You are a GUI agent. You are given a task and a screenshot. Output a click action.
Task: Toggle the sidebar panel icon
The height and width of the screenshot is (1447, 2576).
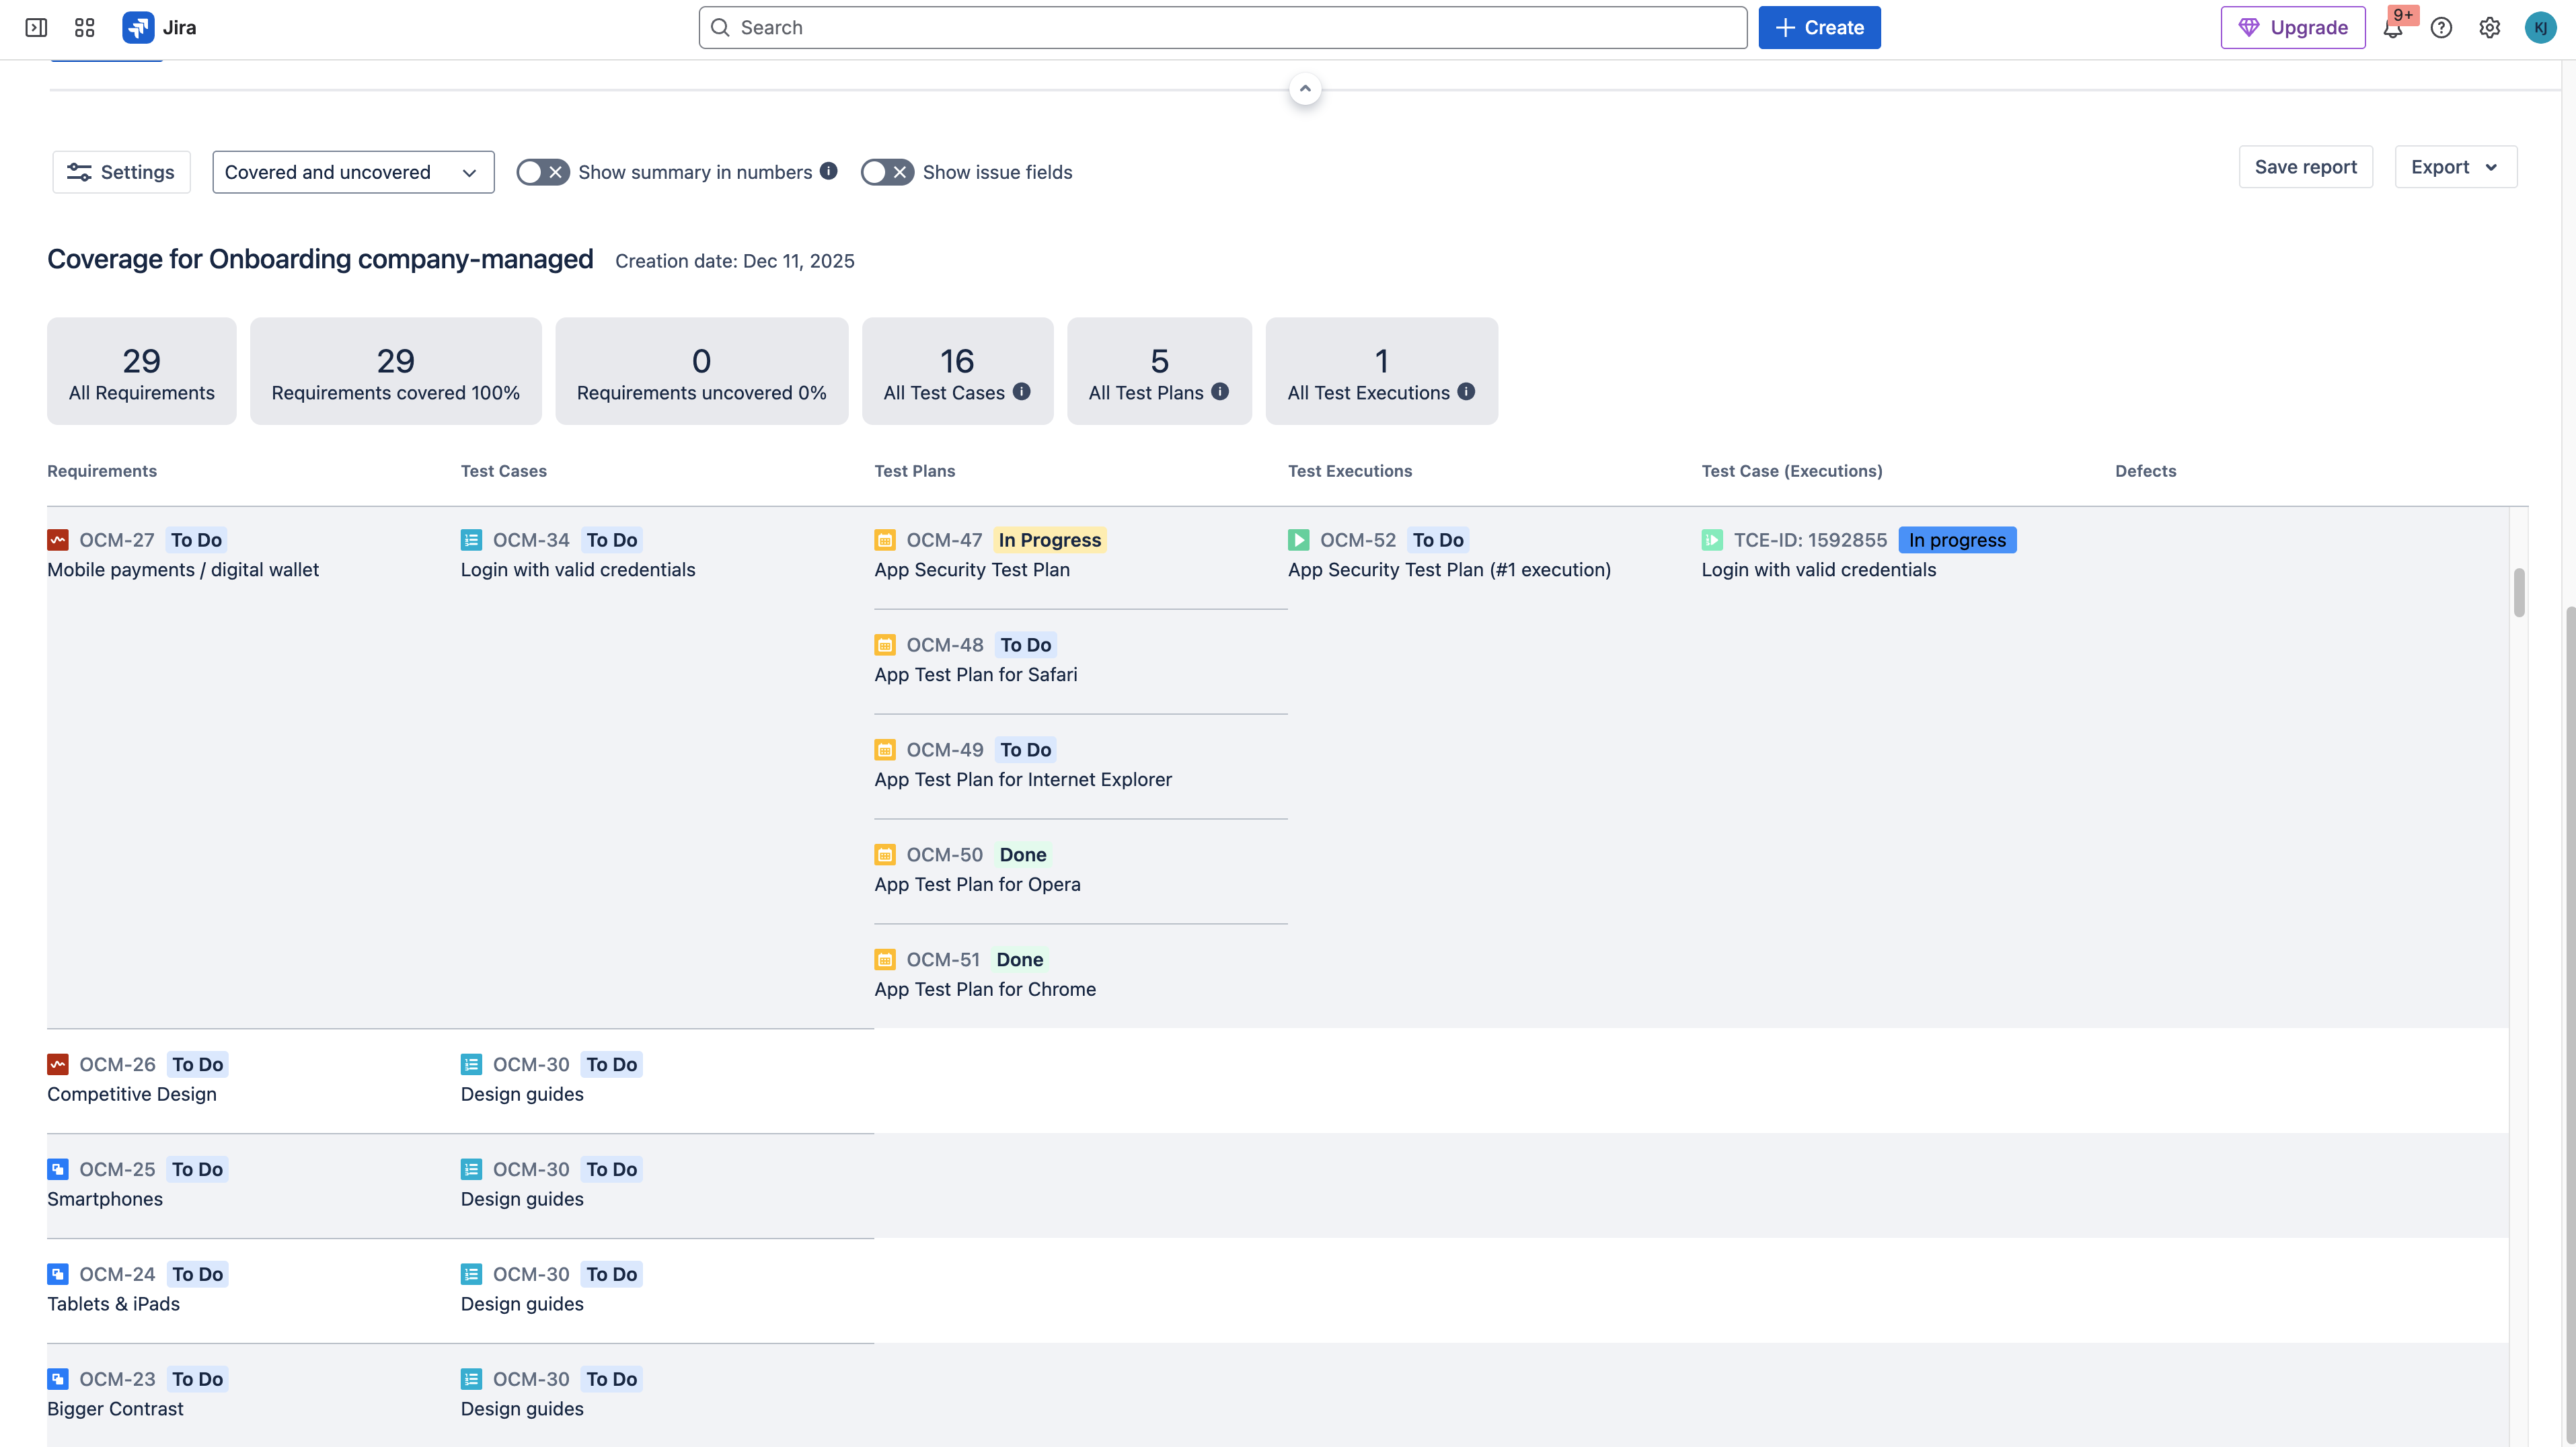(36, 27)
